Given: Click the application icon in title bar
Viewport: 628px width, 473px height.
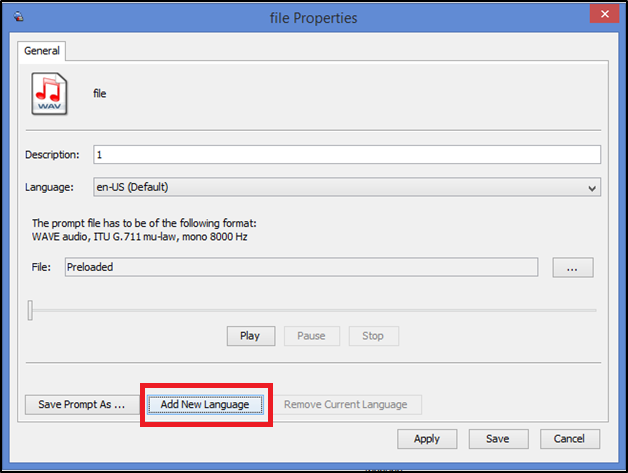Looking at the screenshot, I should click(18, 17).
